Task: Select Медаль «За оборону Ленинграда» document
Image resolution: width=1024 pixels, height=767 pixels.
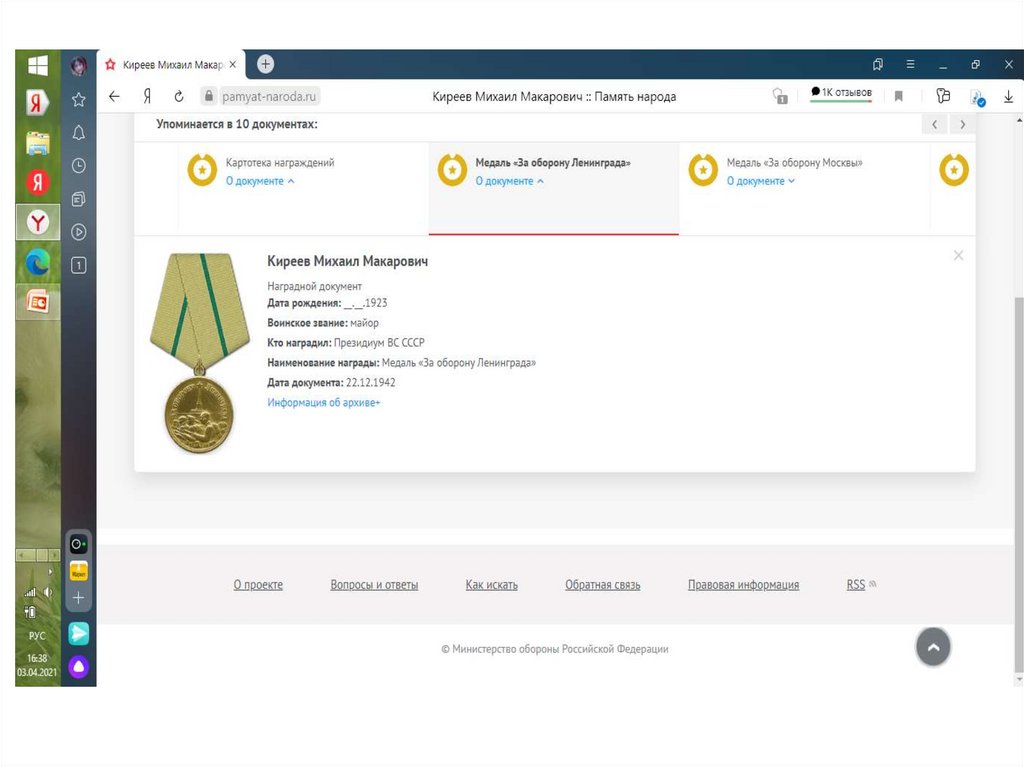Action: pos(553,163)
